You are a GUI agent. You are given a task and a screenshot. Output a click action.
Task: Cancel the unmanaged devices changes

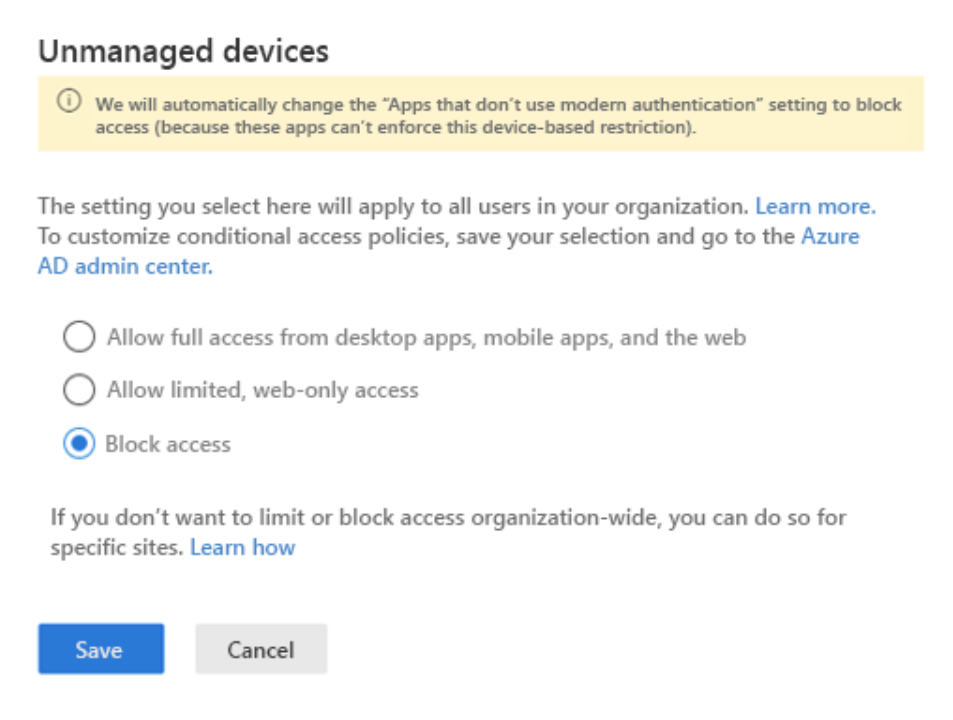(260, 650)
